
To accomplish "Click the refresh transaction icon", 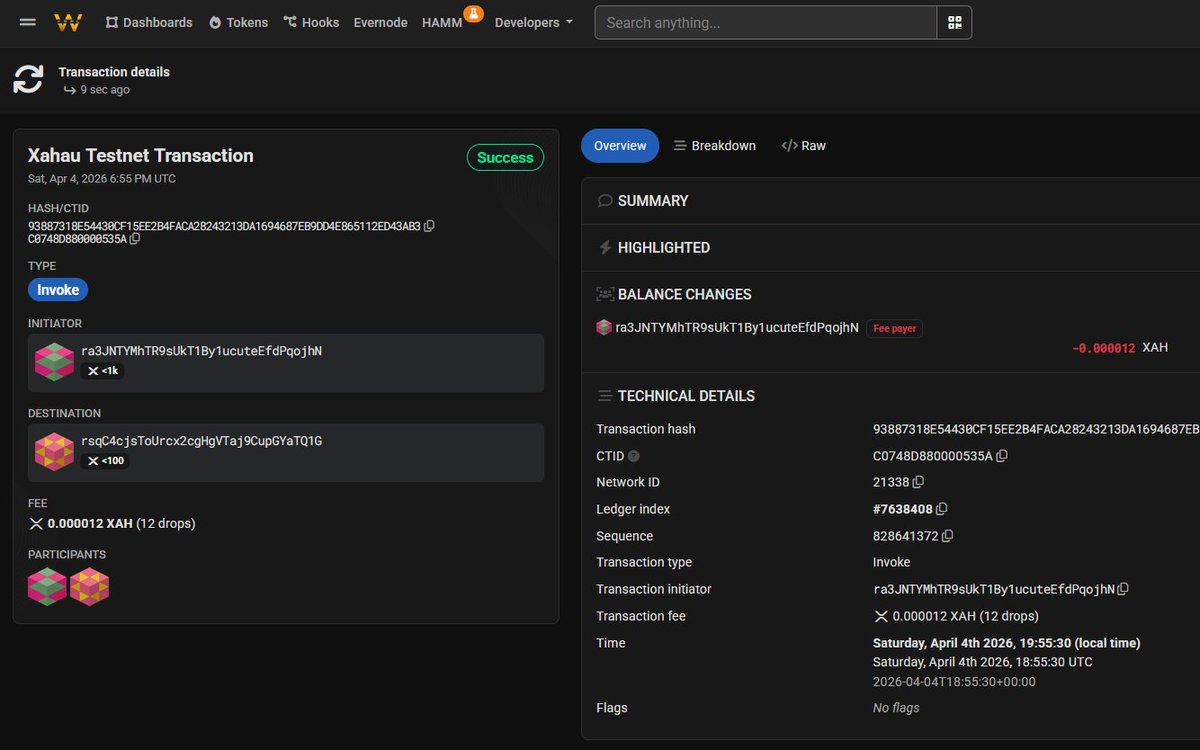I will (28, 80).
